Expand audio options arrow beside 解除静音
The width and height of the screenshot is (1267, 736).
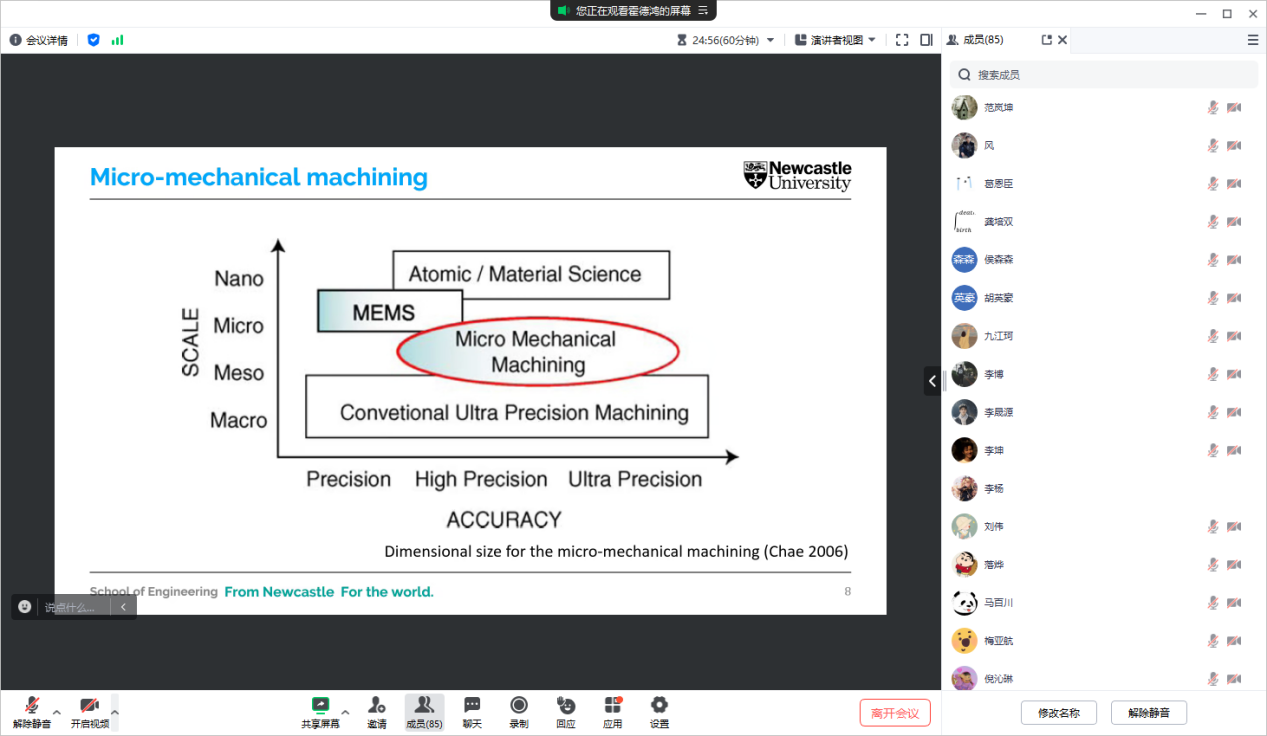(57, 713)
